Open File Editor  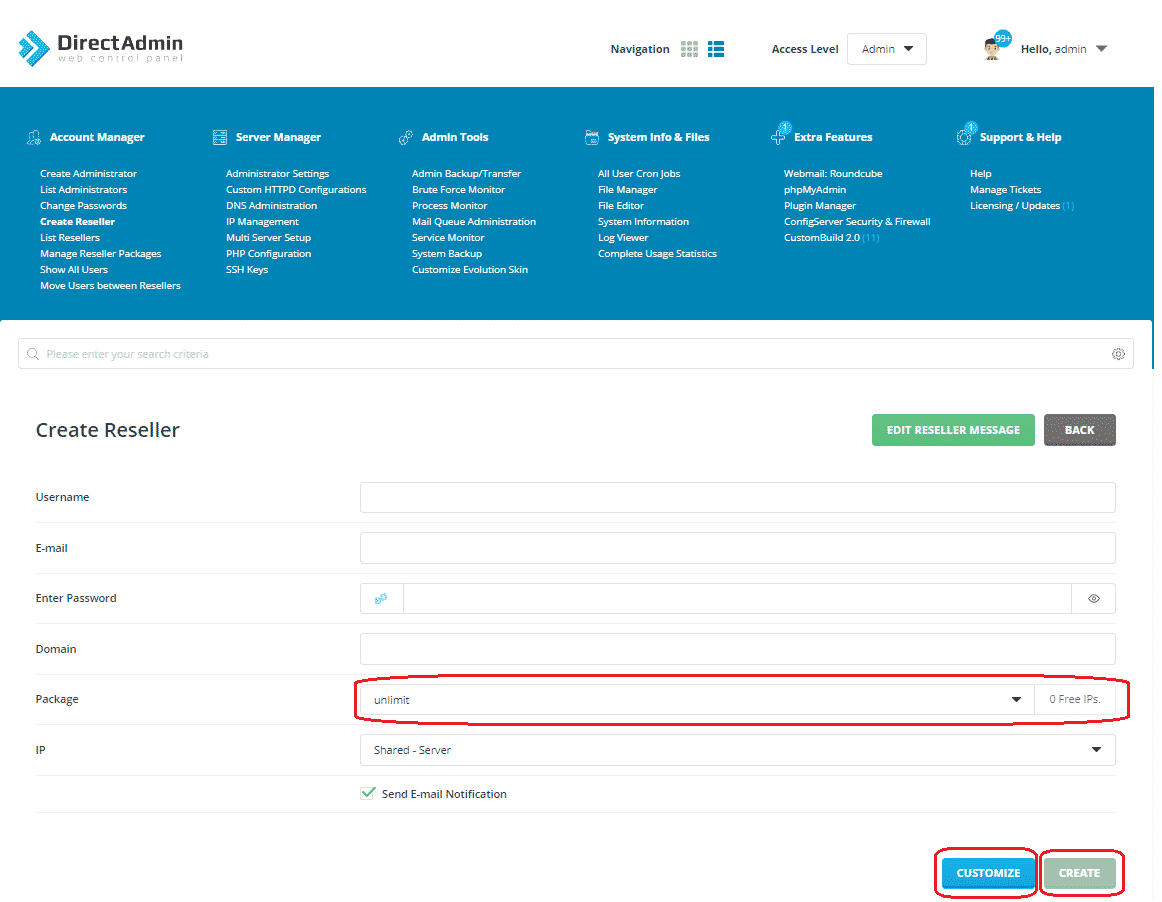[621, 206]
